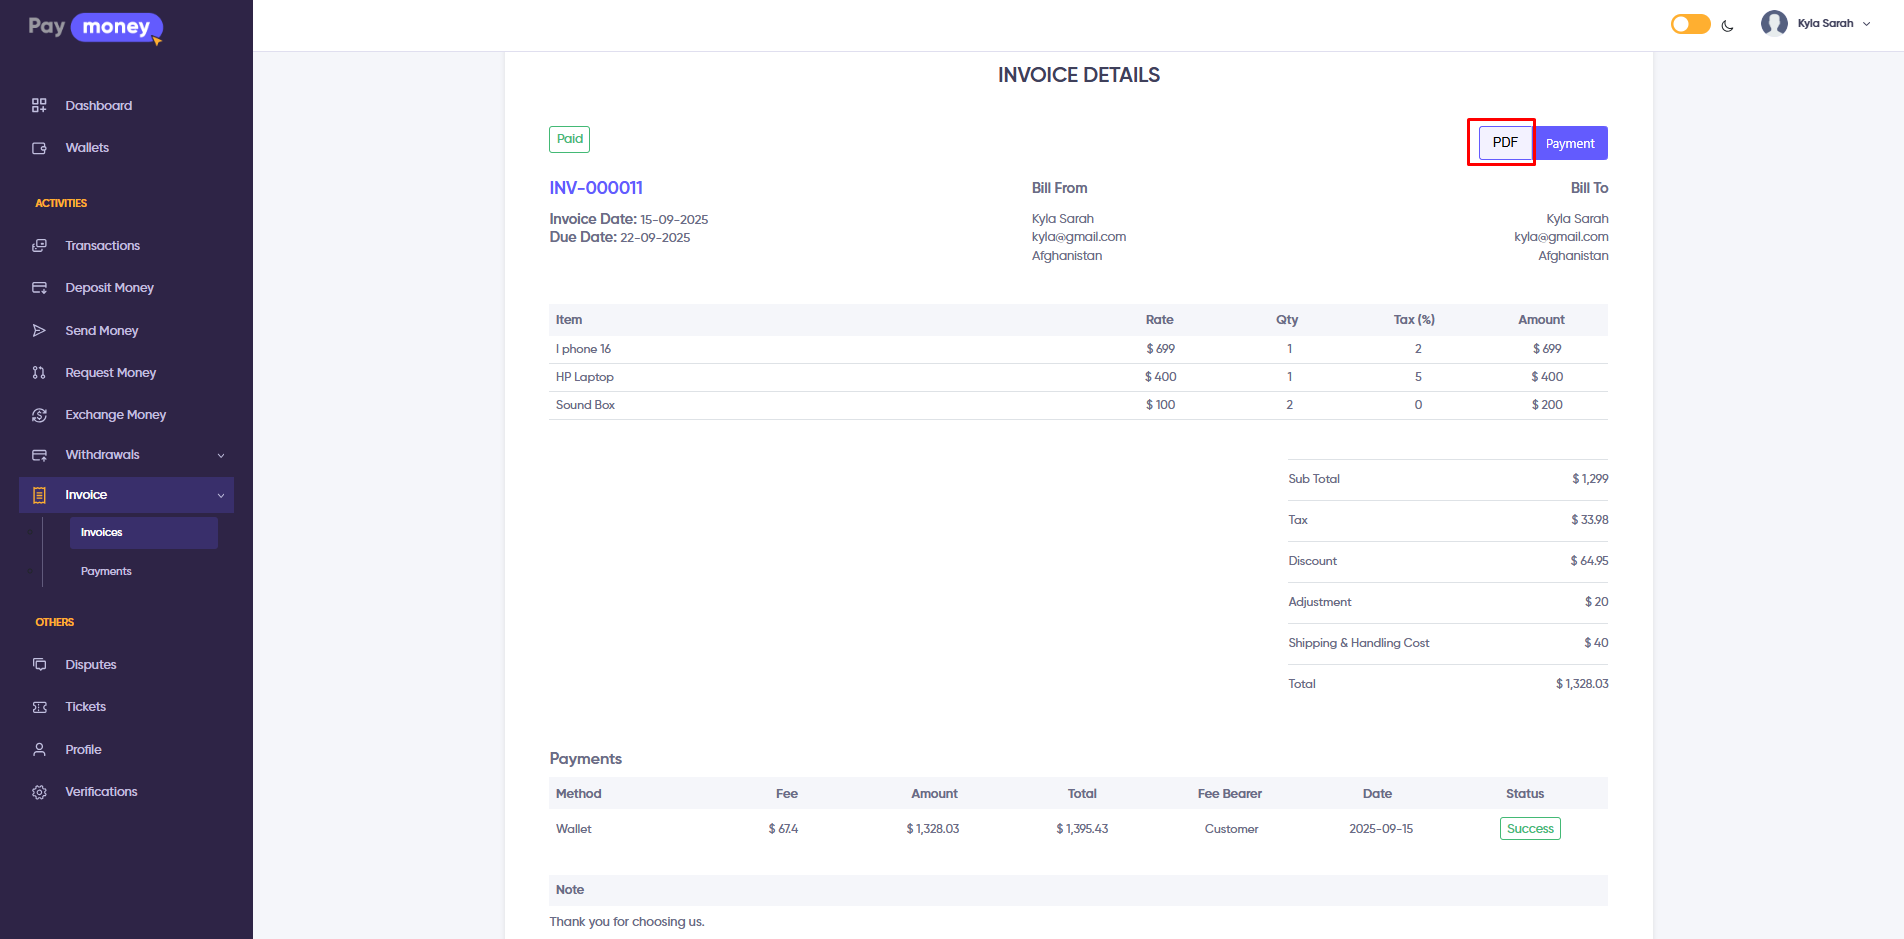Collapse the Invoice menu chevron

(221, 496)
